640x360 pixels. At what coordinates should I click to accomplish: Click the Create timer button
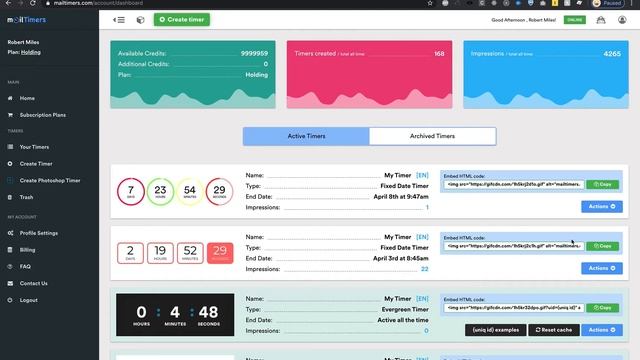(x=182, y=20)
